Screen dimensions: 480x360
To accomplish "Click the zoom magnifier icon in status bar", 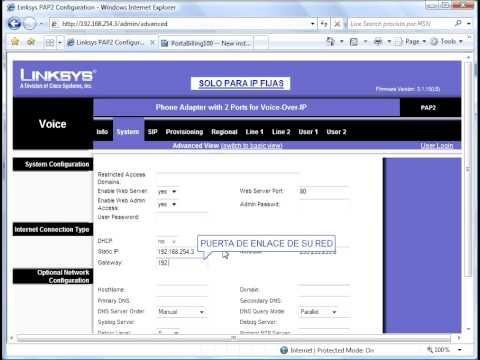I will pos(430,349).
